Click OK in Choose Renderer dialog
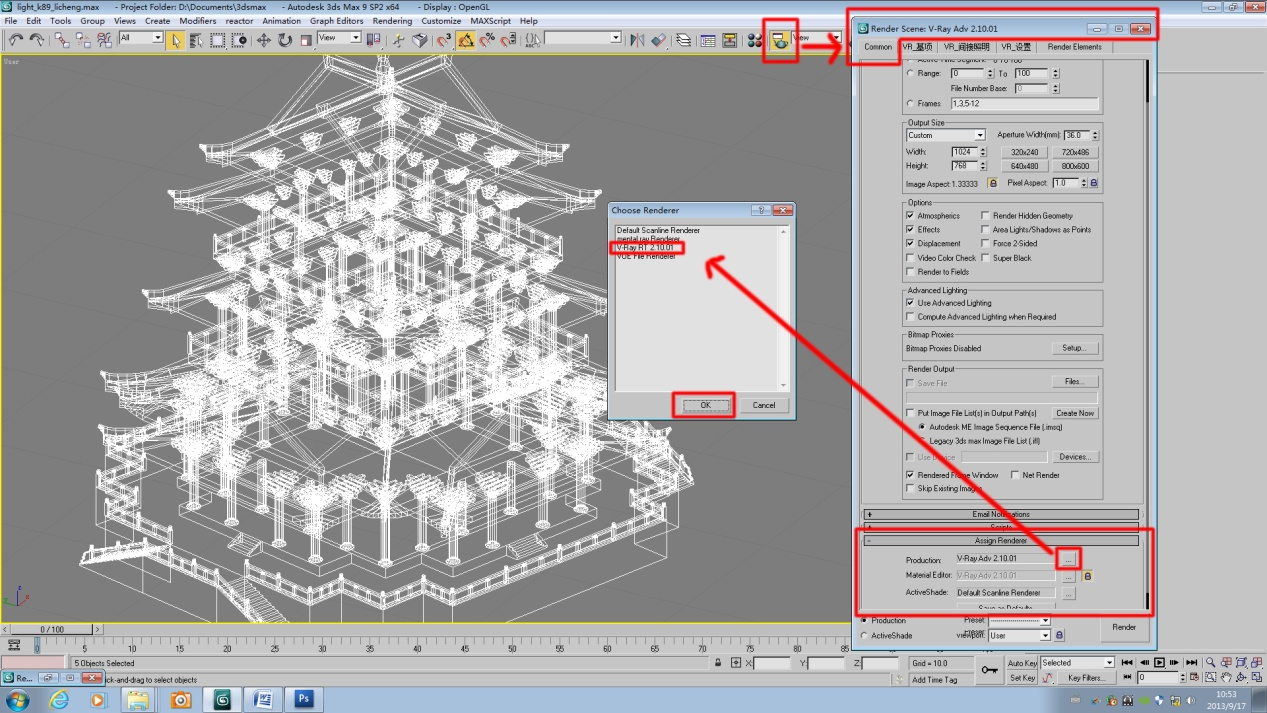This screenshot has width=1267, height=713. (705, 405)
